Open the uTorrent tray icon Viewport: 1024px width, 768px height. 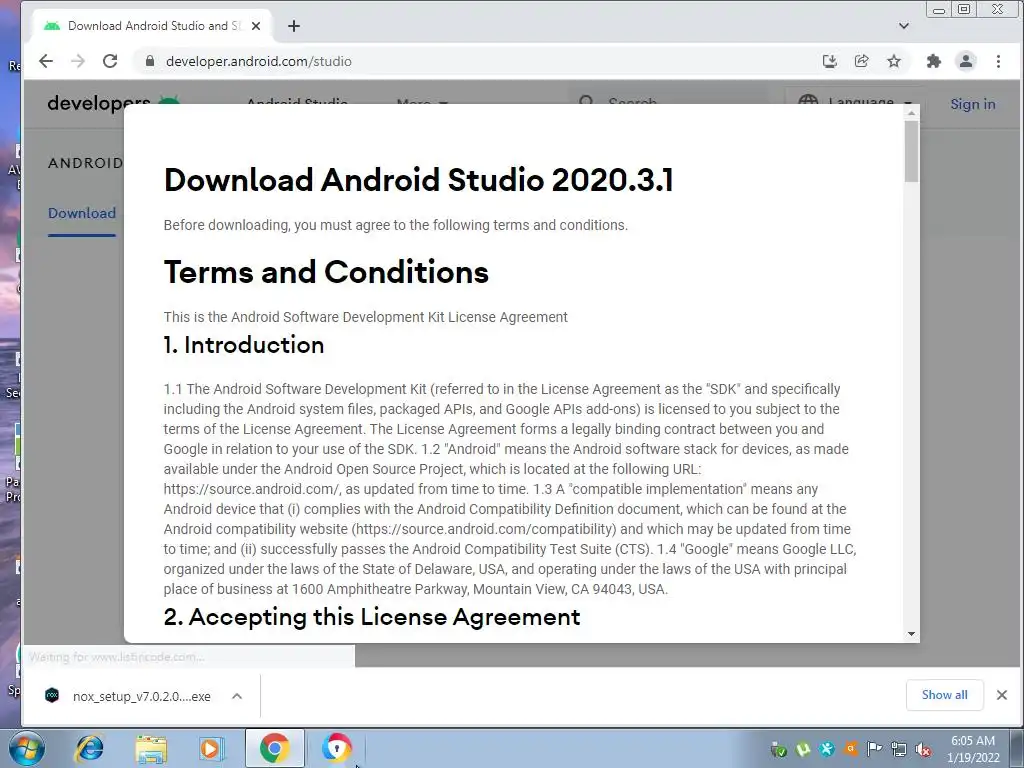click(803, 750)
